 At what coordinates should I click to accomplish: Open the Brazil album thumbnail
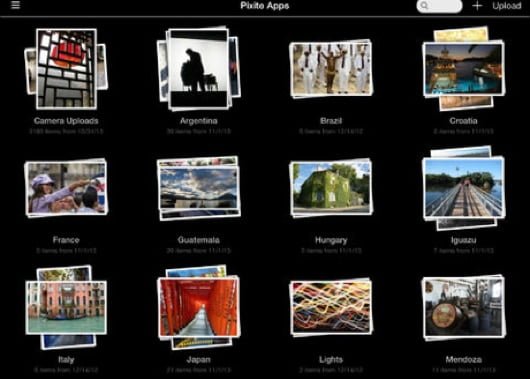[331, 69]
